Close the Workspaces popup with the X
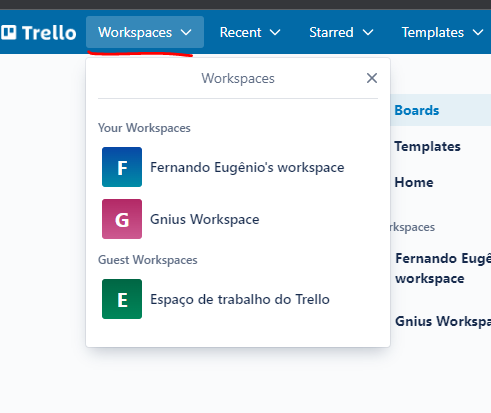 click(372, 78)
